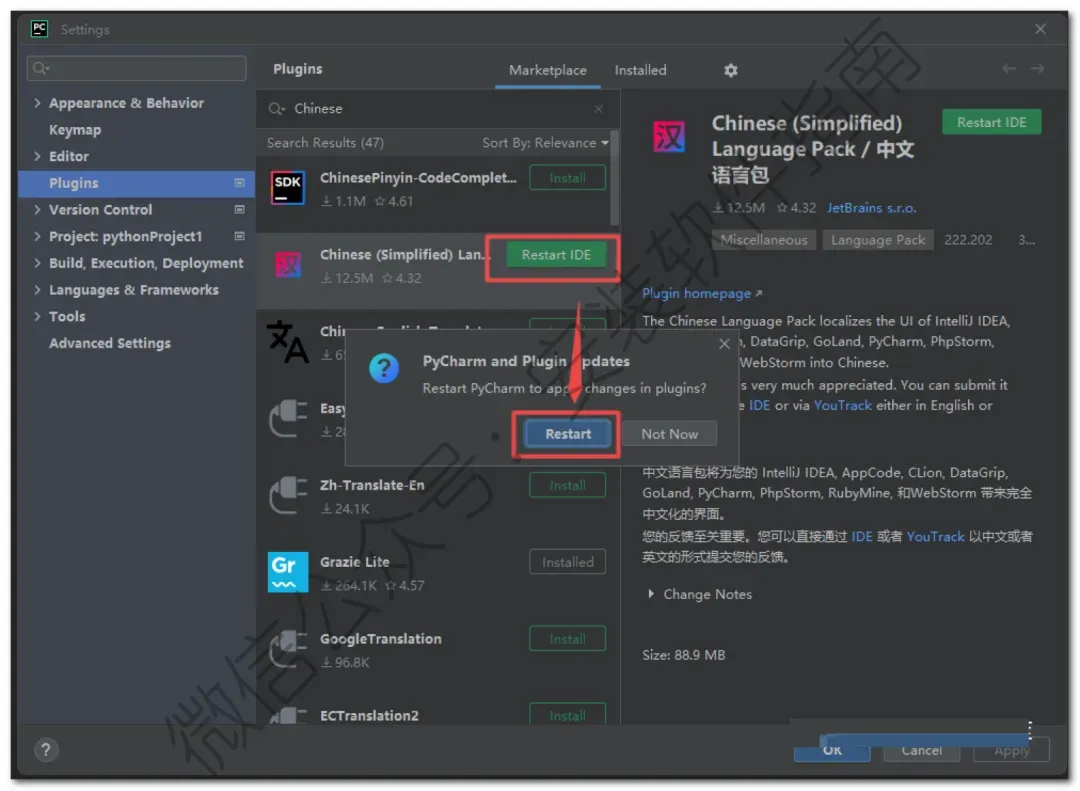Install the ECTranslation2 plugin
The height and width of the screenshot is (791, 1080).
pos(568,715)
